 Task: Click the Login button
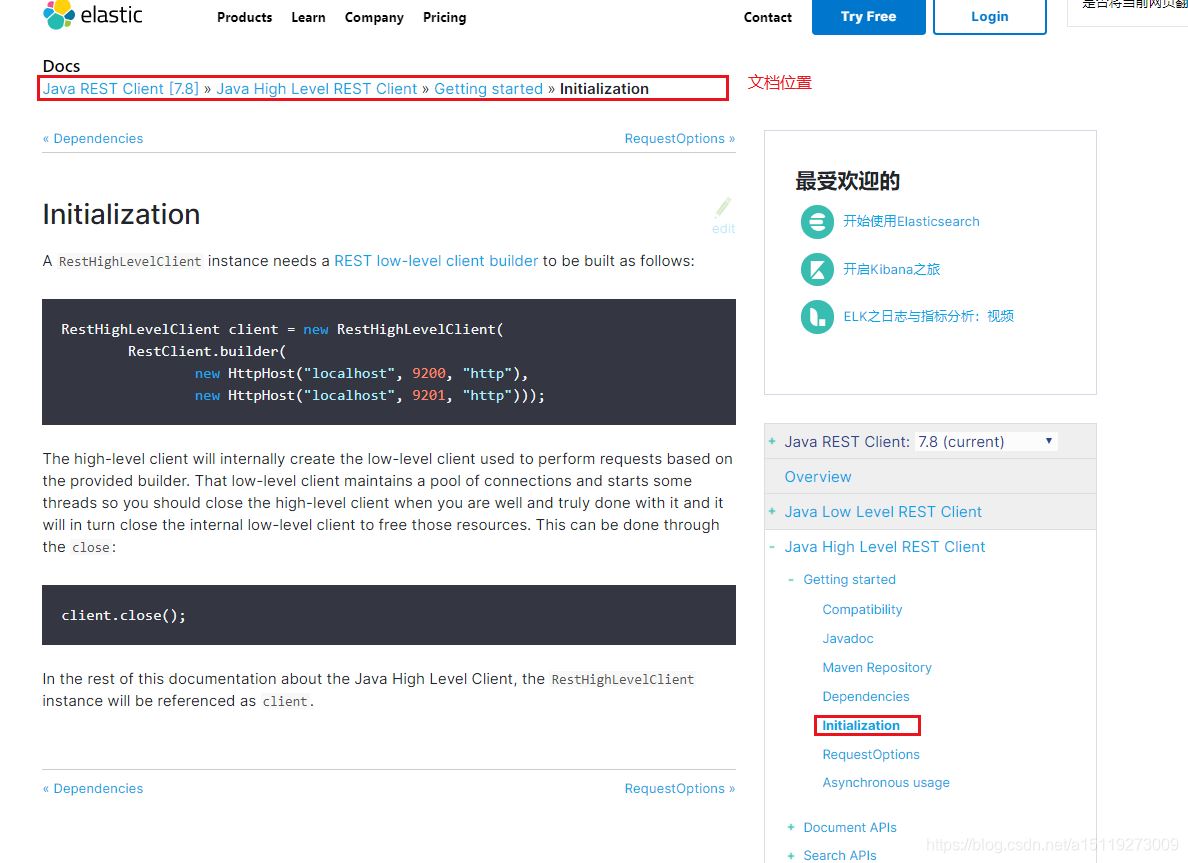point(989,17)
